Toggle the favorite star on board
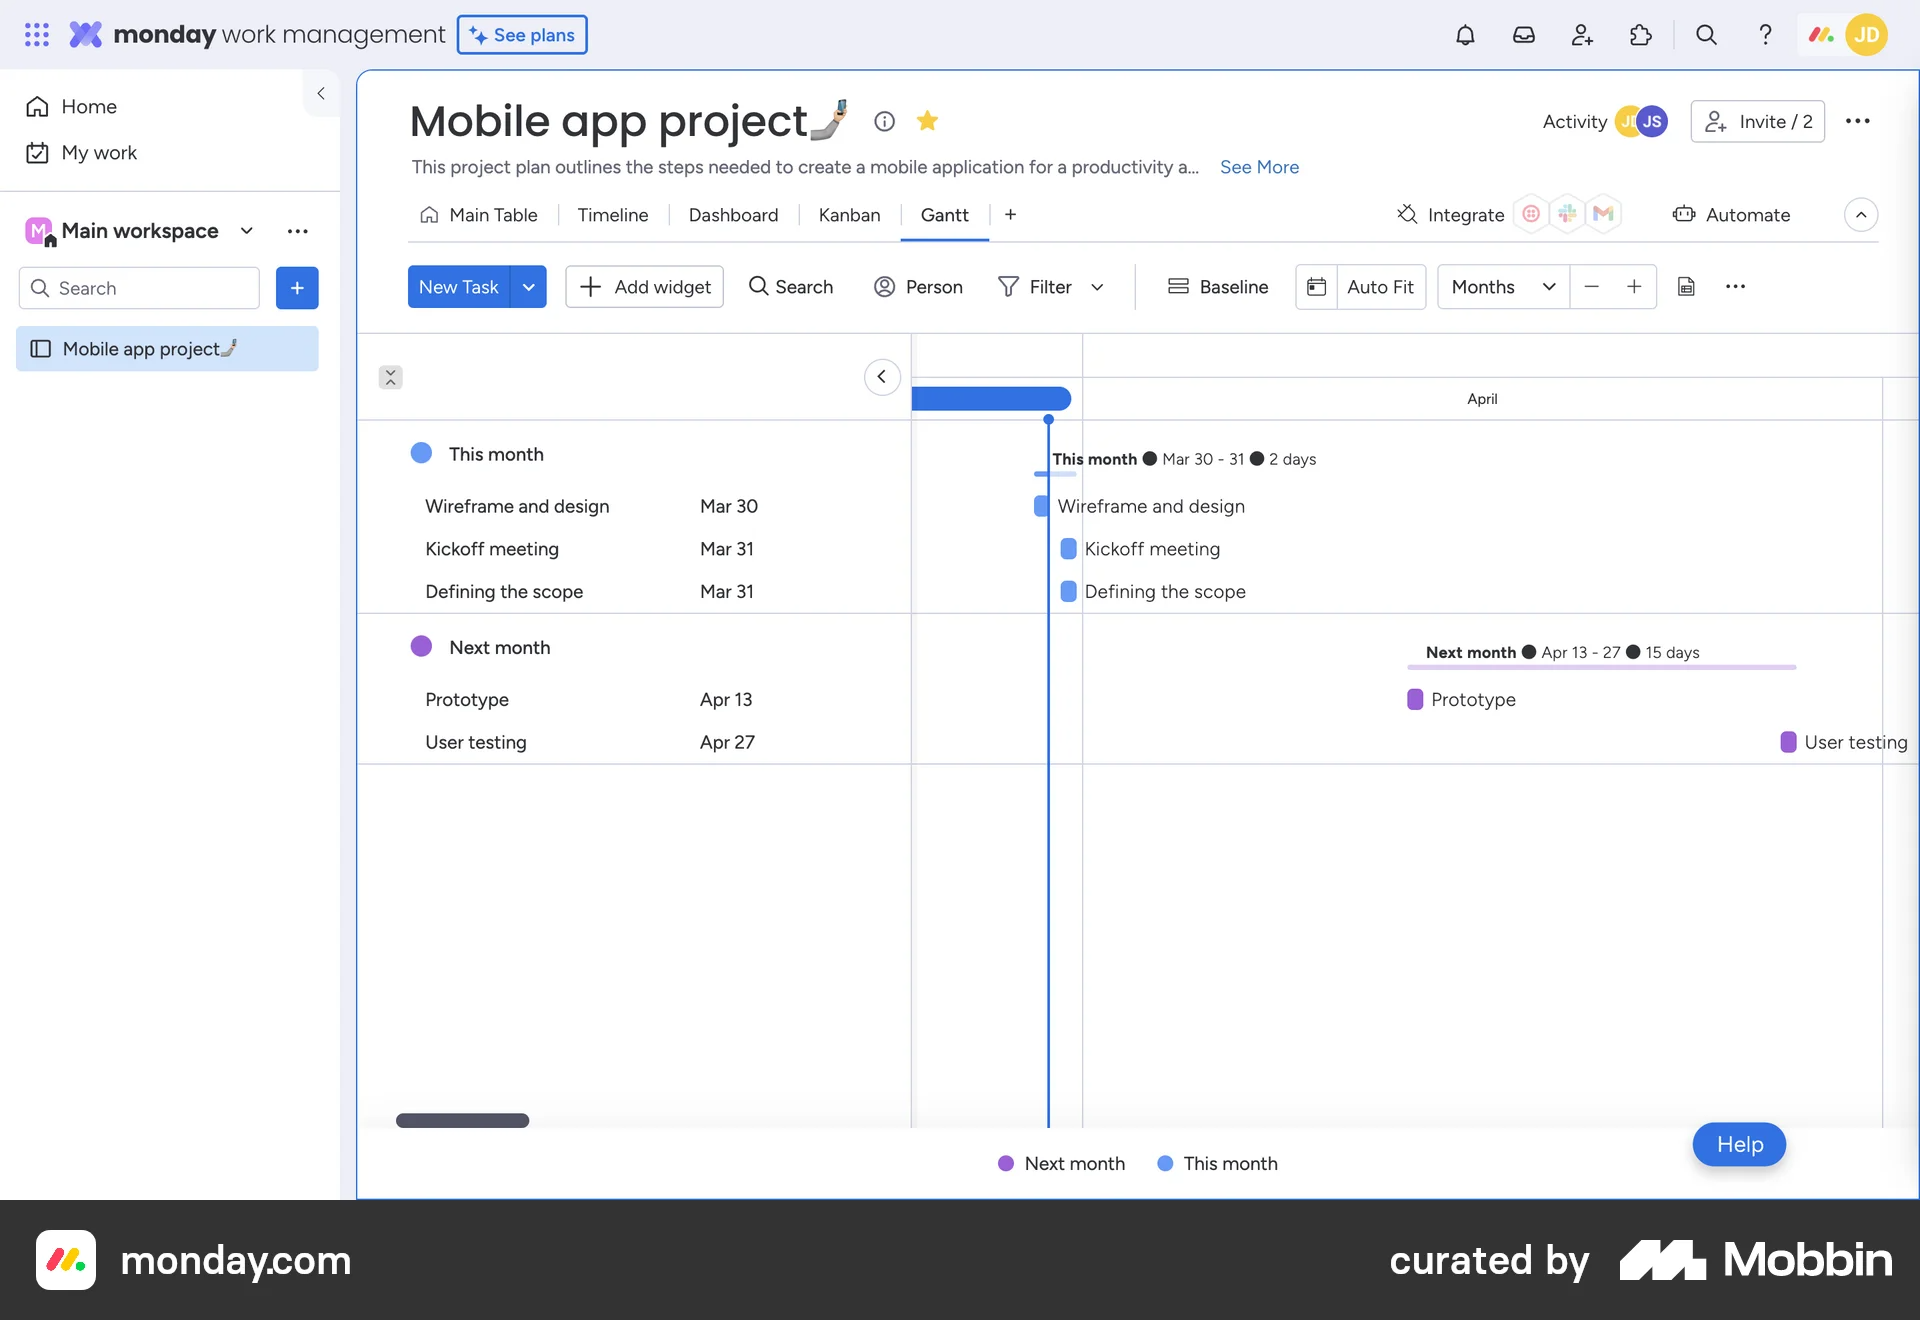1920x1320 pixels. coord(927,121)
